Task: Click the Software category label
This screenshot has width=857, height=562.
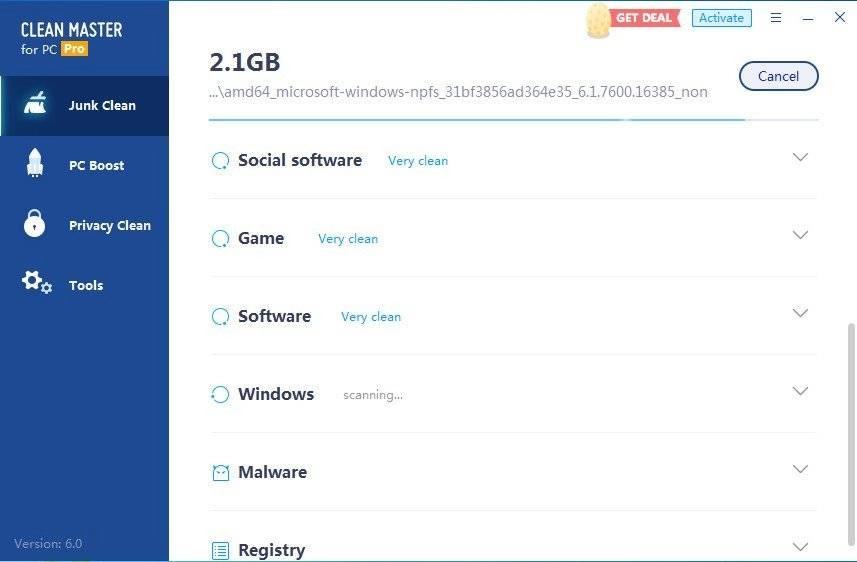Action: click(274, 316)
